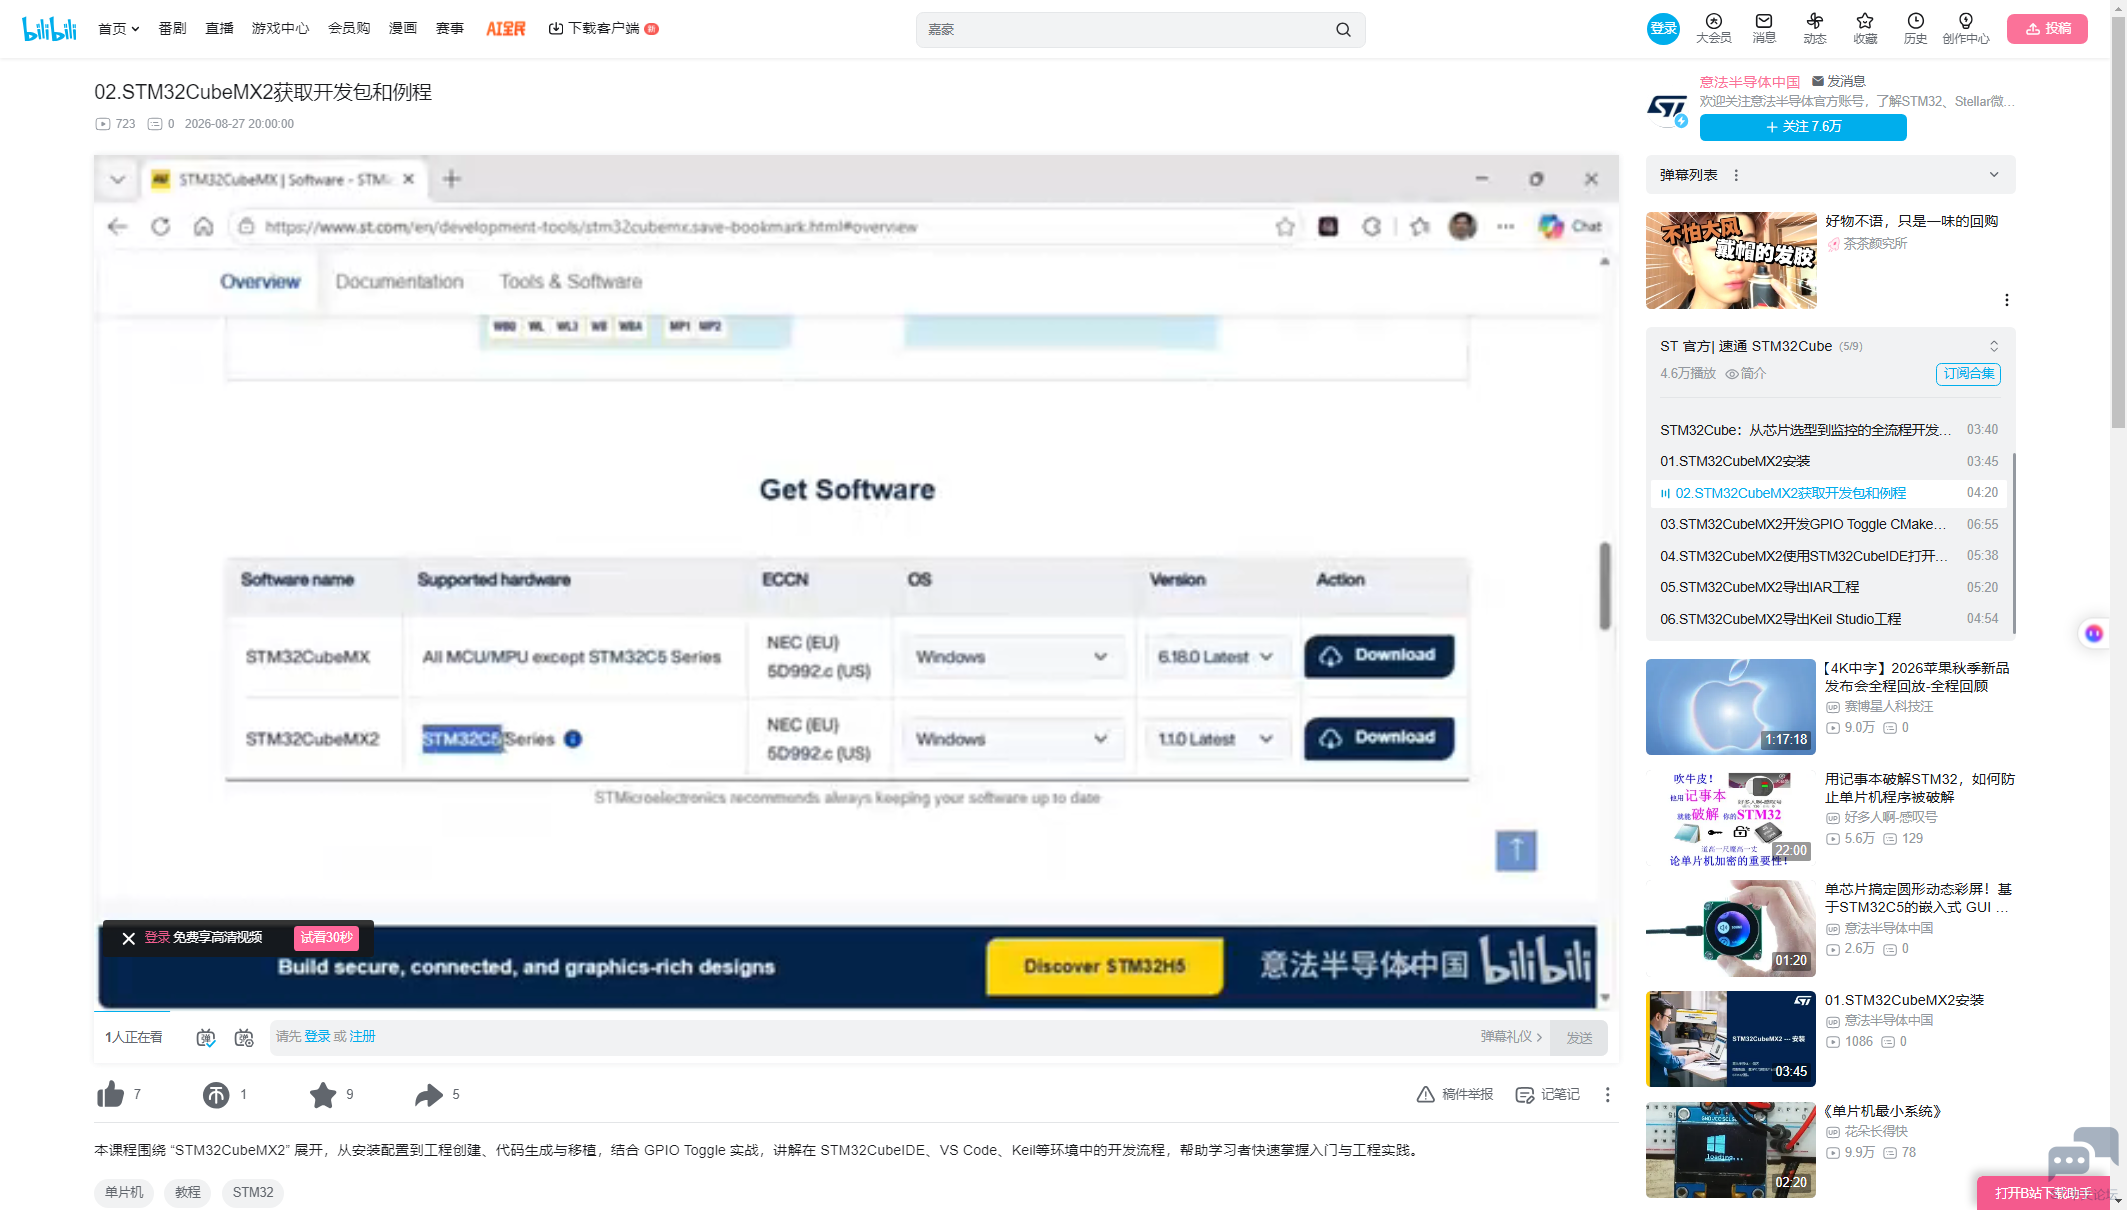Image resolution: width=2127 pixels, height=1210 pixels.
Task: Click the search magnifier icon
Action: [1343, 30]
